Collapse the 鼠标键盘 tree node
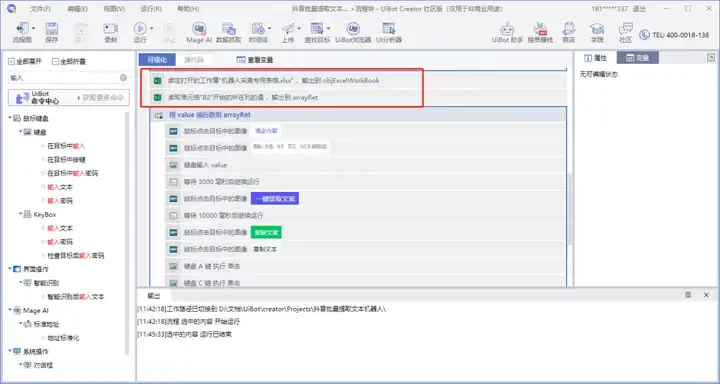Screen dimensions: 720x384 10,118
